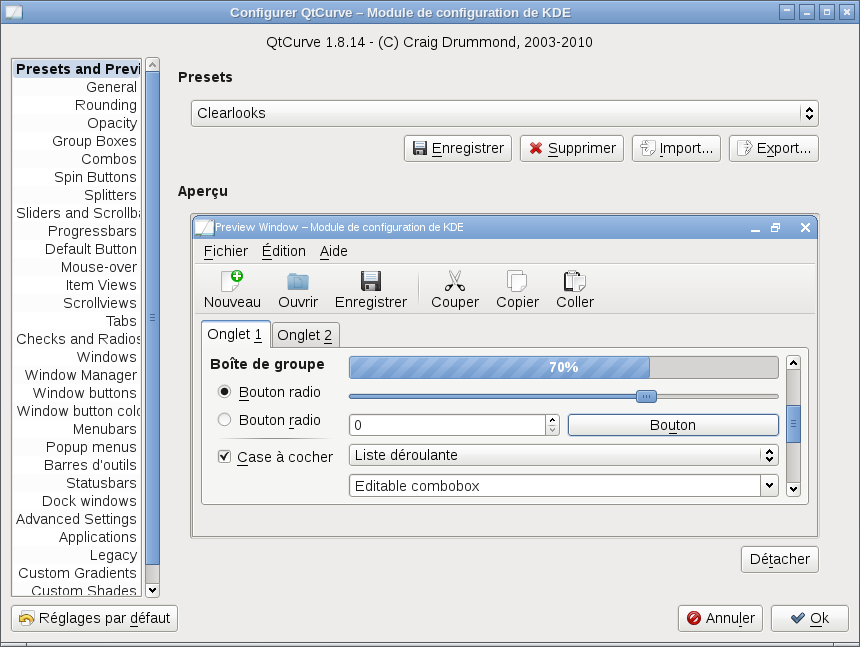Minimize the Preview Window
This screenshot has width=860, height=647.
(x=755, y=228)
